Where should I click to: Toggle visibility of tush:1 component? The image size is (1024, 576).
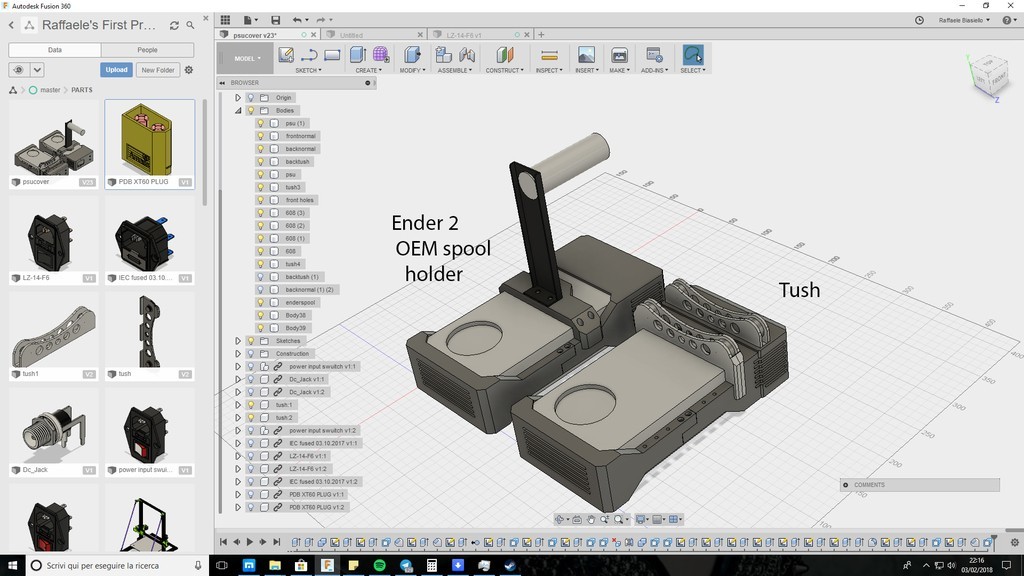point(250,405)
